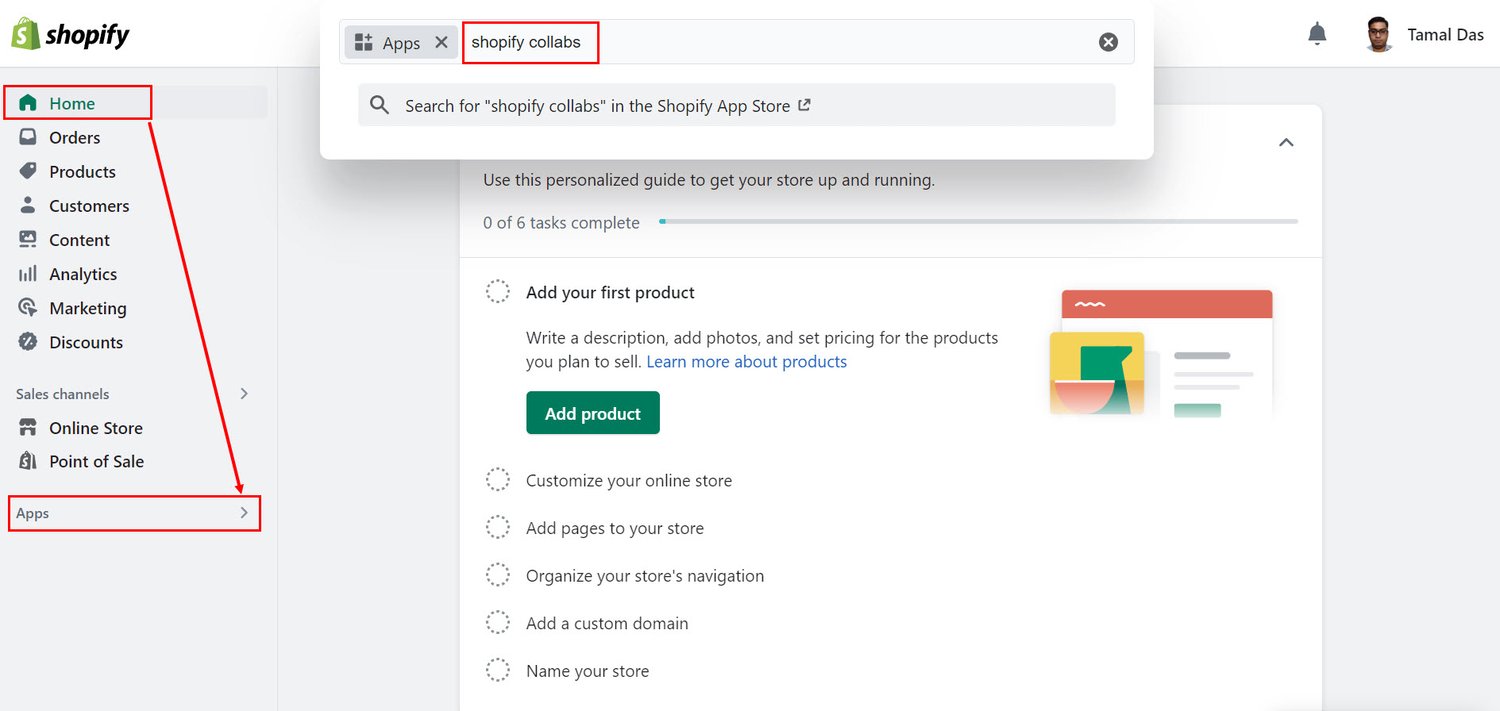Viewport: 1500px width, 711px height.
Task: Click the Online Store storefront icon
Action: [x=28, y=427]
